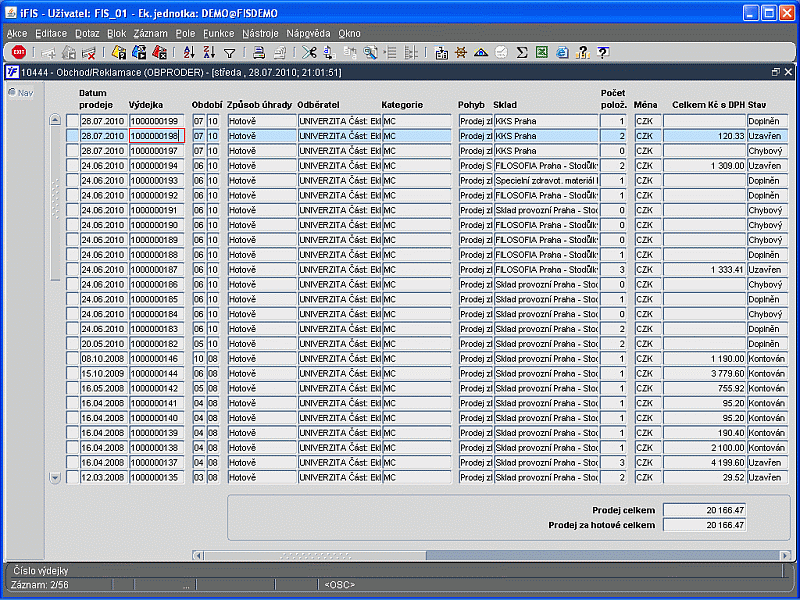Image resolution: width=800 pixels, height=600 pixels.
Task: Click the print setup icon
Action: (x=280, y=53)
